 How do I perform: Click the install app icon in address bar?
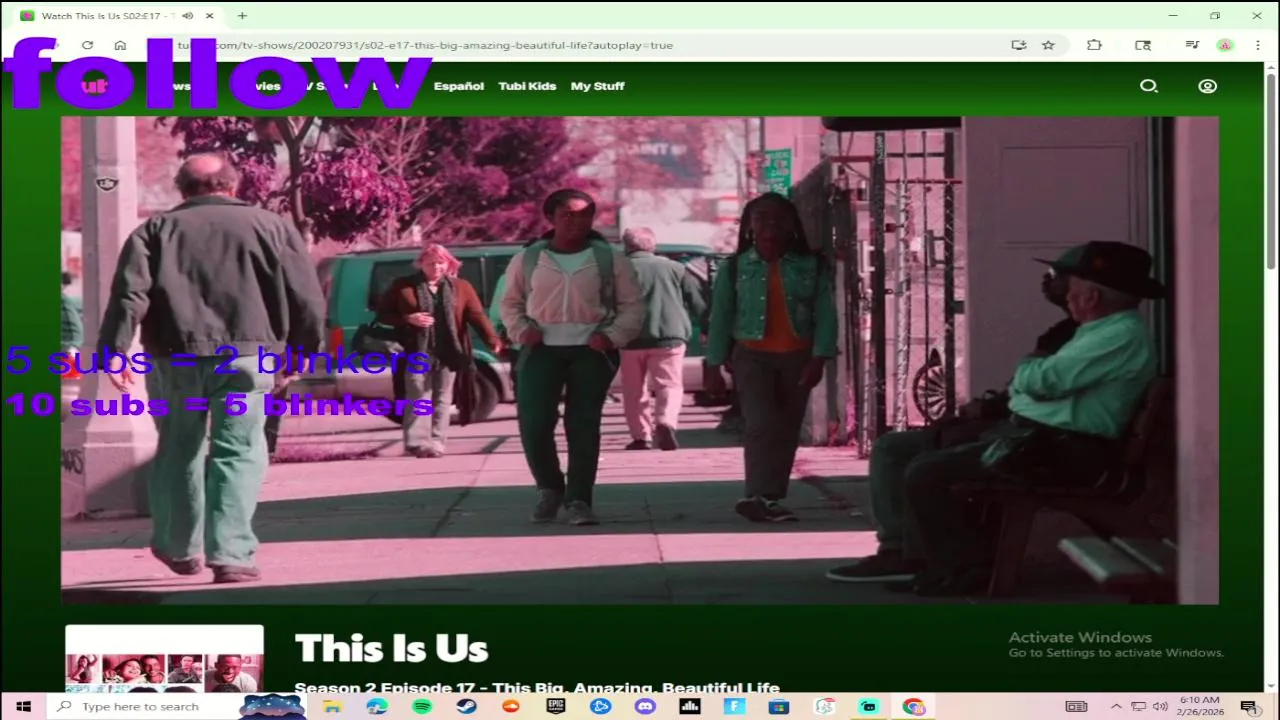(x=1019, y=45)
